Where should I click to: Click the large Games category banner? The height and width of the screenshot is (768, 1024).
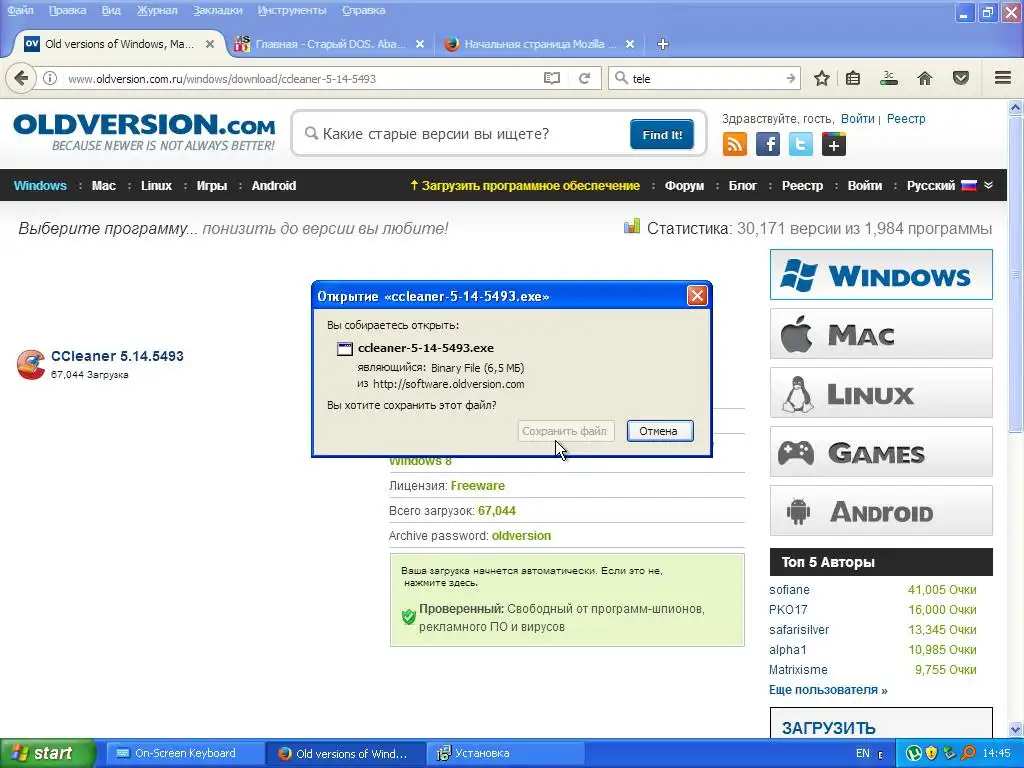click(x=881, y=451)
